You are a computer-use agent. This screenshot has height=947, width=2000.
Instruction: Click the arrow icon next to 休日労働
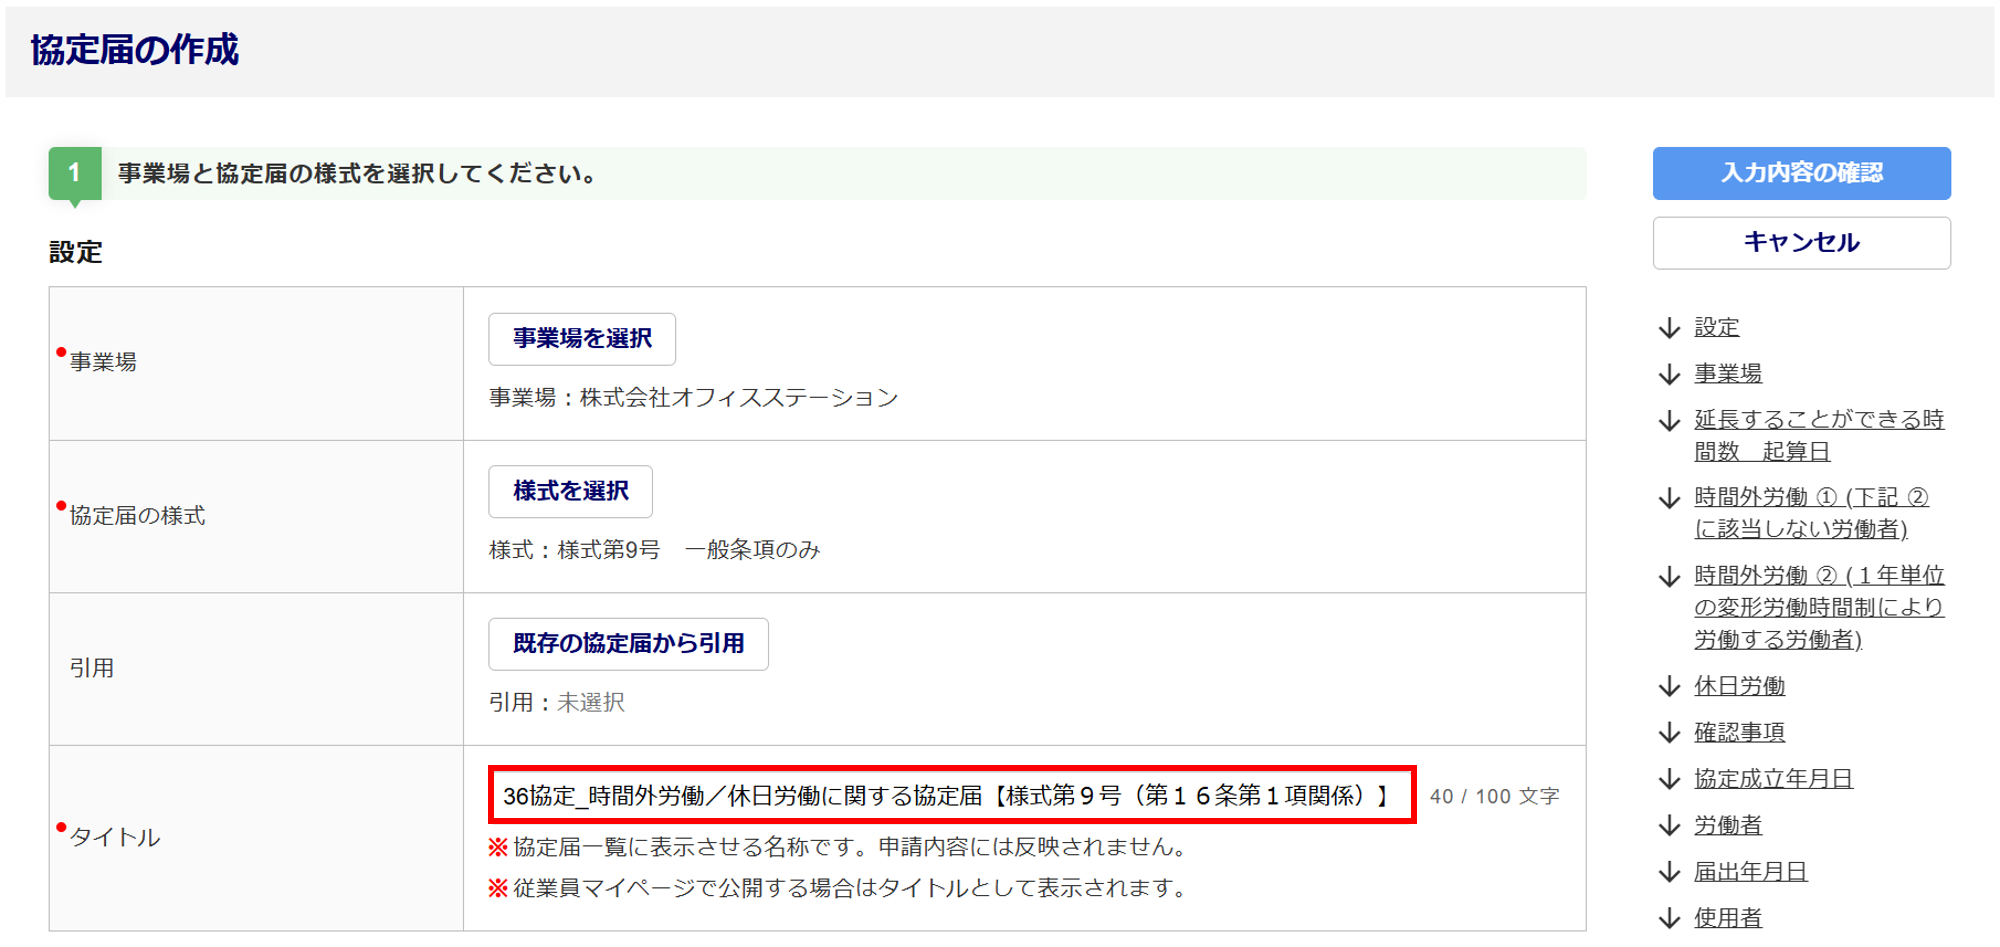pyautogui.click(x=1669, y=686)
